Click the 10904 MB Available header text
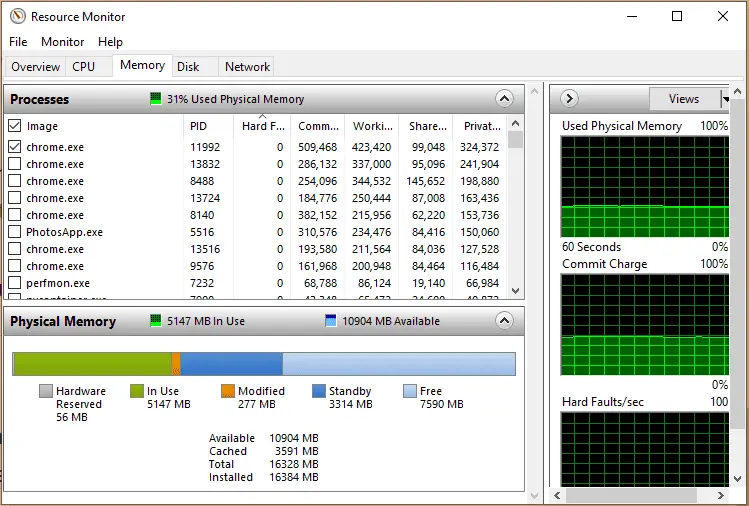Image resolution: width=749 pixels, height=506 pixels. (x=391, y=321)
